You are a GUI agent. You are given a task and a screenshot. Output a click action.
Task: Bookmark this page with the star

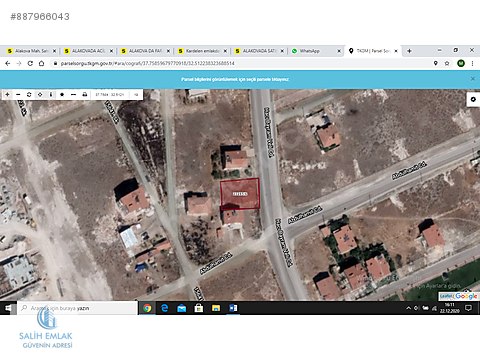pyautogui.click(x=447, y=63)
